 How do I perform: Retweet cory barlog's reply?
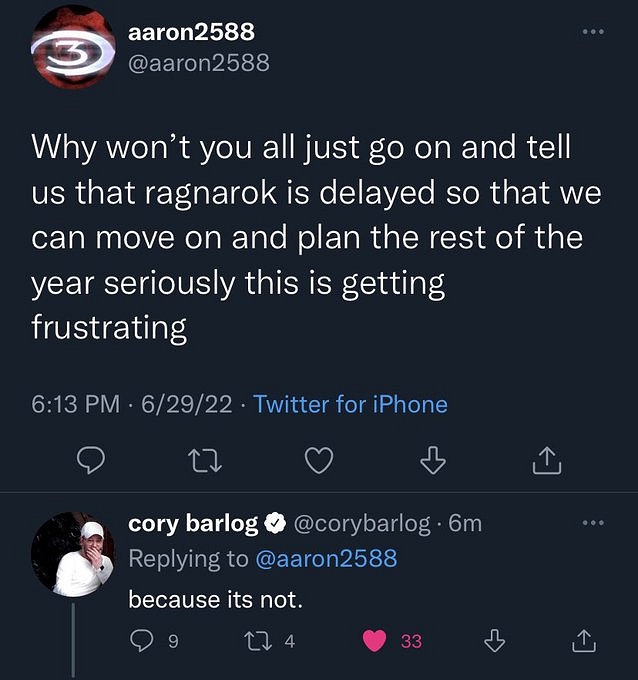(258, 641)
